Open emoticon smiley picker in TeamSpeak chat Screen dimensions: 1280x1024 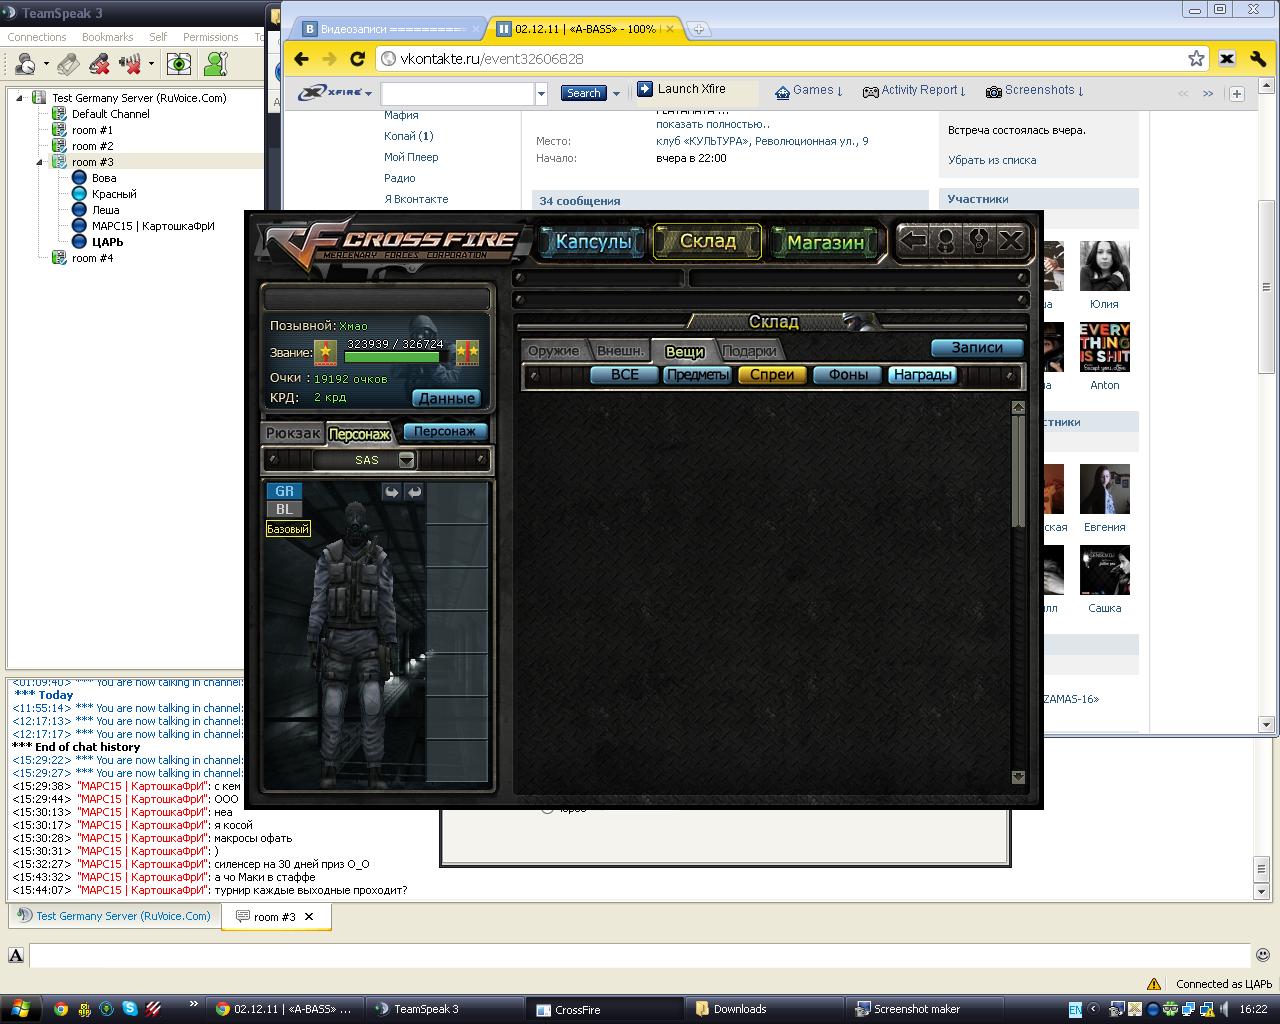1263,955
